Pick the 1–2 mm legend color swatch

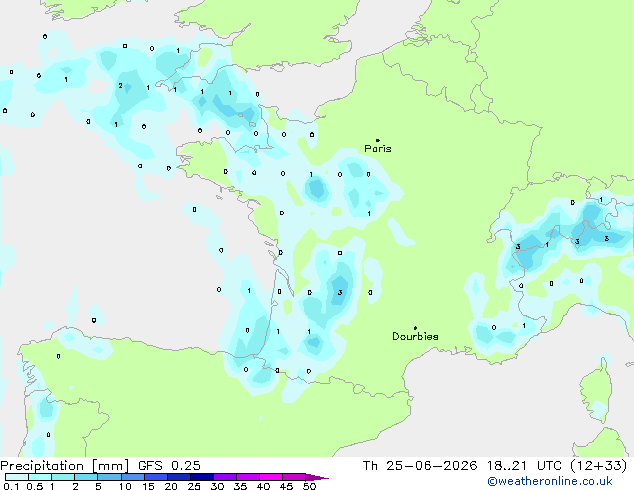63,477
